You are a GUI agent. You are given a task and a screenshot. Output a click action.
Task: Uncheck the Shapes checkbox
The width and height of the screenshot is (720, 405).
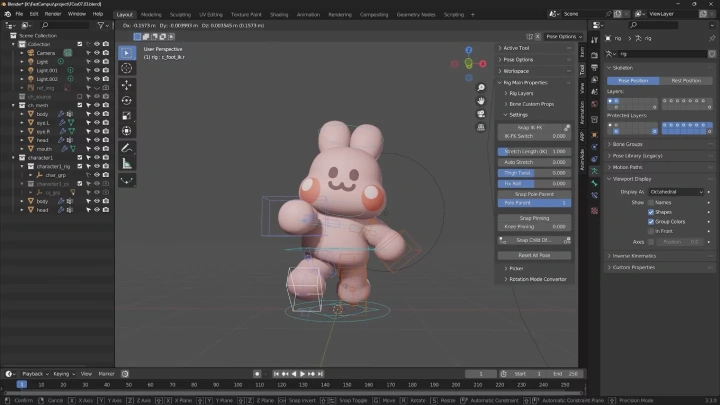pyautogui.click(x=651, y=212)
